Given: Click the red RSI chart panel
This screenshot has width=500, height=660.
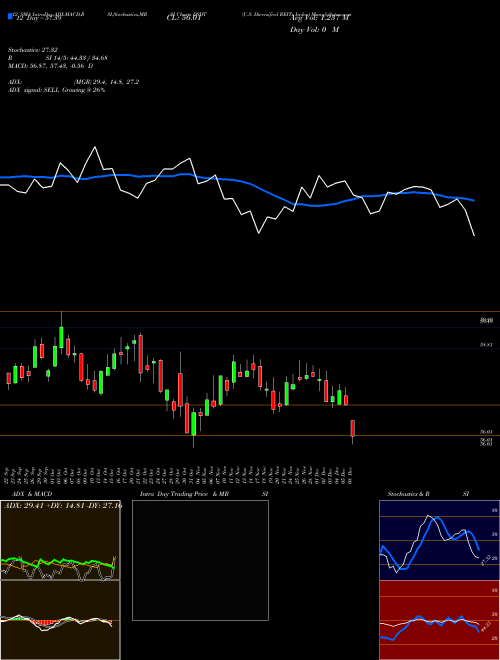Looking at the screenshot, I should (439, 620).
